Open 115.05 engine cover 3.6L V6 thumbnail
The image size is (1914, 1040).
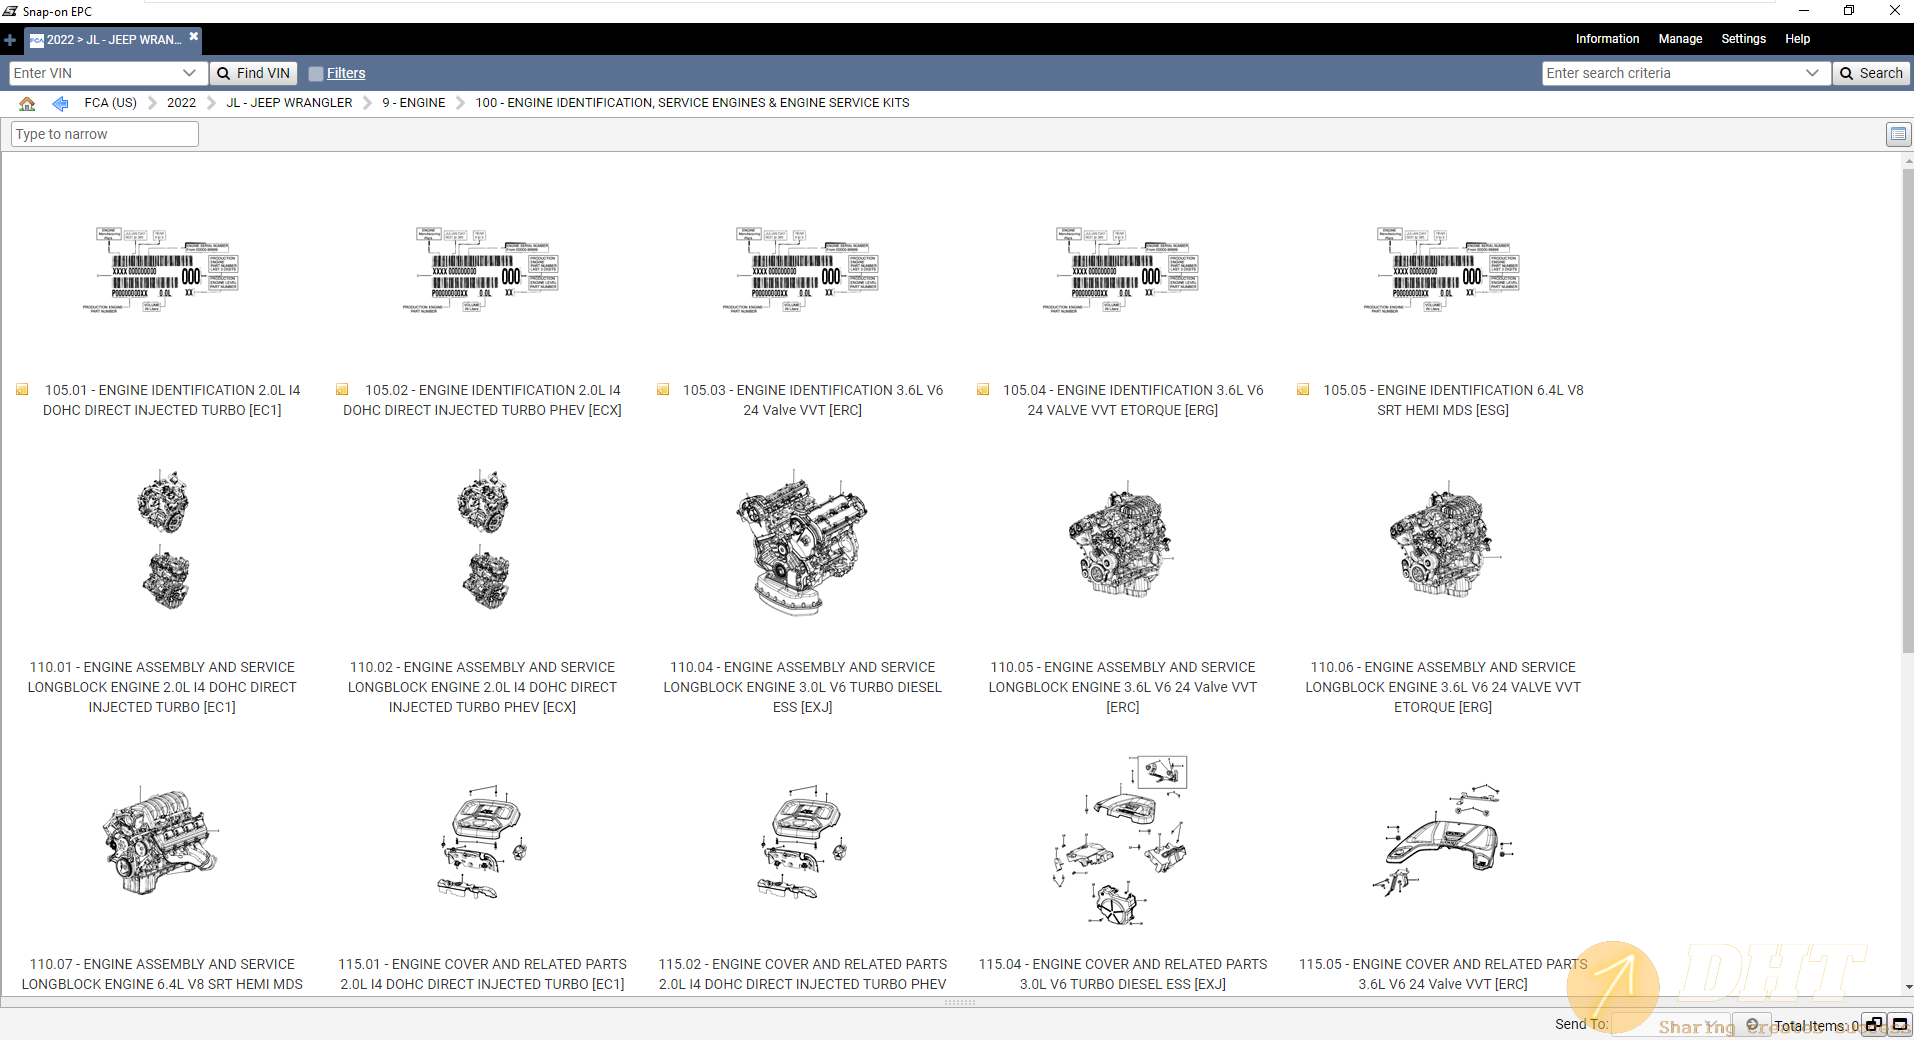(x=1442, y=840)
